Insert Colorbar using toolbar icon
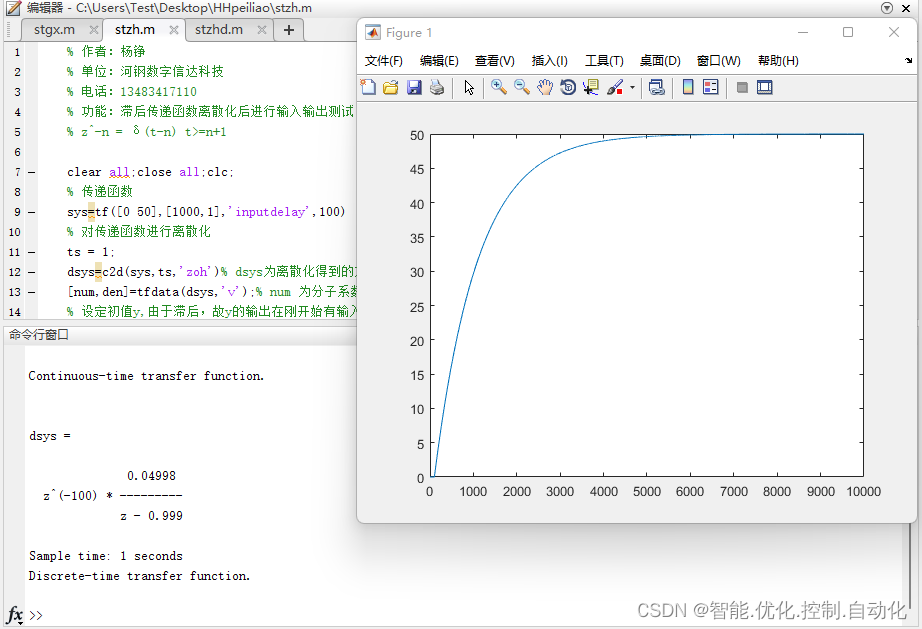Screen dimensions: 922x629 coord(687,88)
